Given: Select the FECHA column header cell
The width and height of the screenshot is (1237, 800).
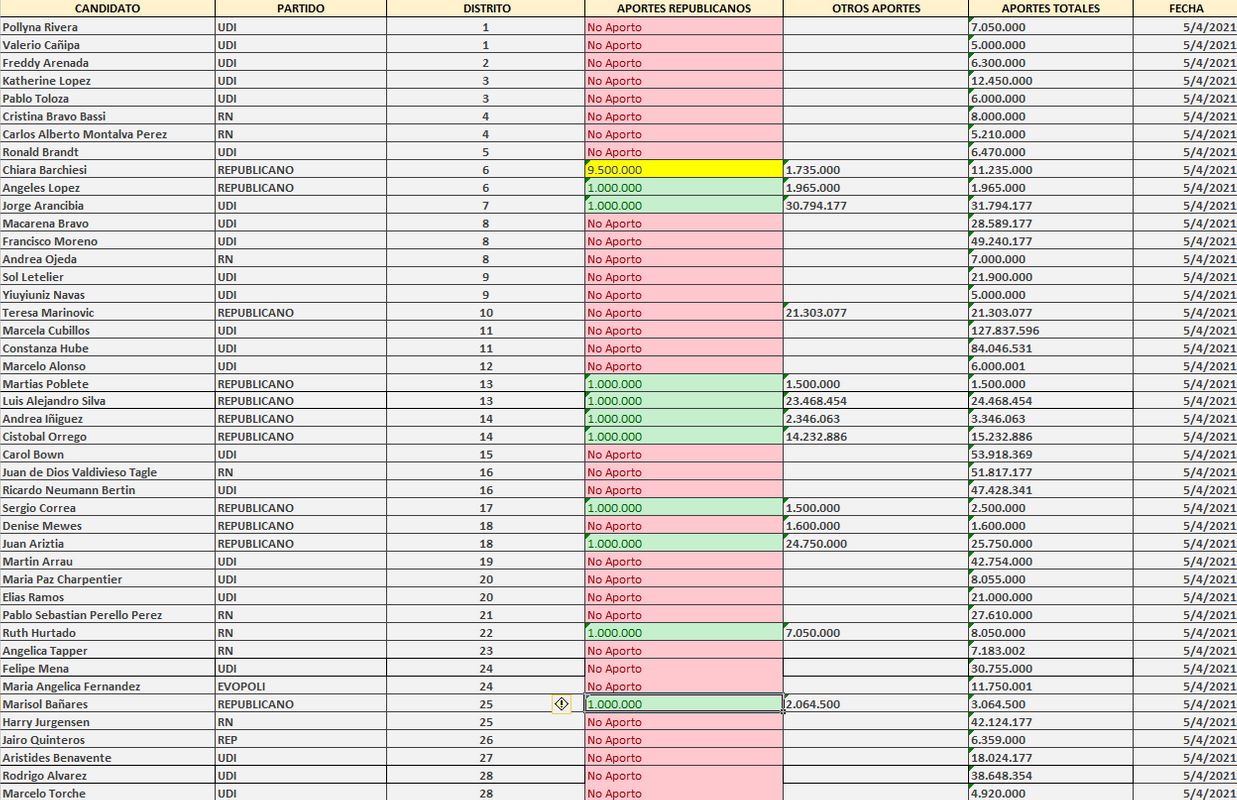Looking at the screenshot, I should point(1186,8).
